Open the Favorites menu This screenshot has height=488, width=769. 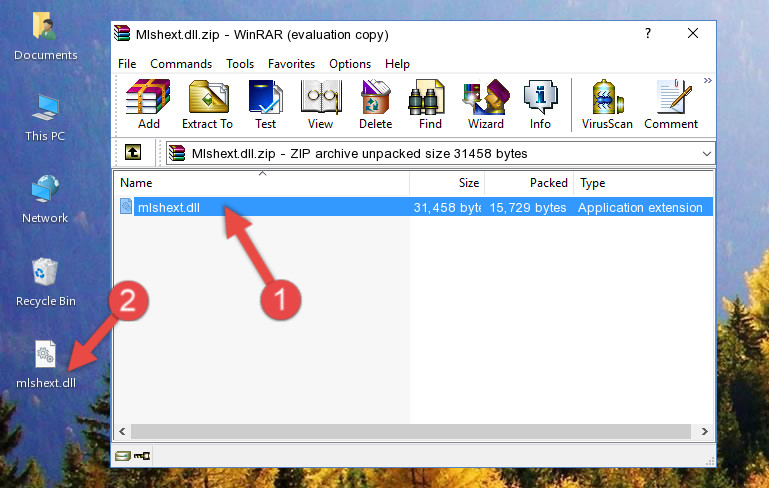291,64
